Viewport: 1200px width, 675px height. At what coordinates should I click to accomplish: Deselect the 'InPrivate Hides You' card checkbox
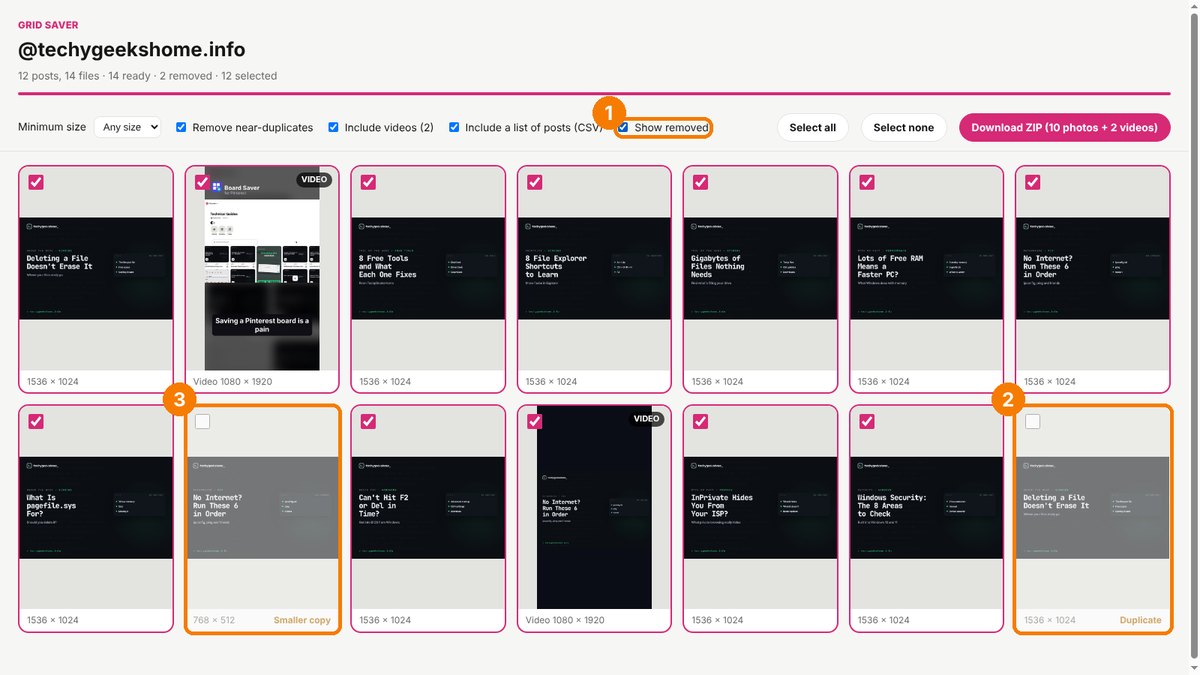700,421
